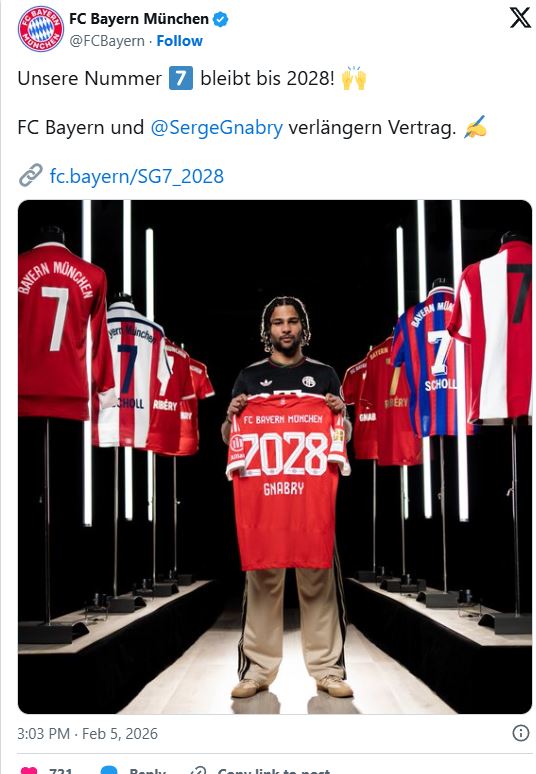This screenshot has width=536, height=774.
Task: Click the 721 likes count
Action: click(61, 771)
